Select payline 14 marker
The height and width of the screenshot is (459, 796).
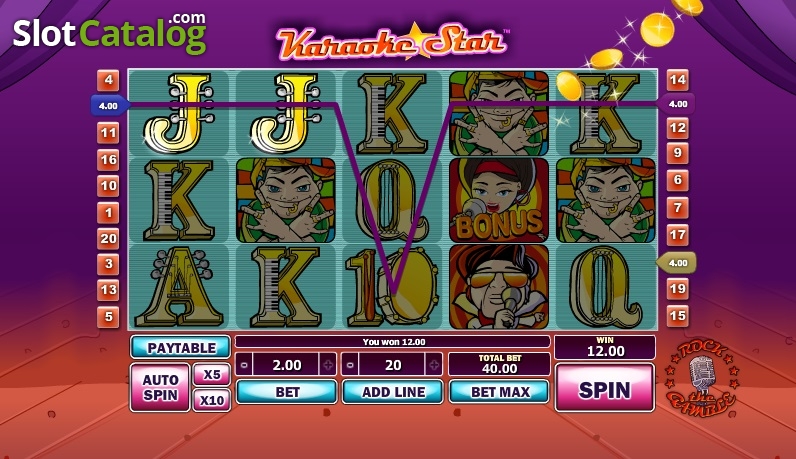[x=678, y=80]
